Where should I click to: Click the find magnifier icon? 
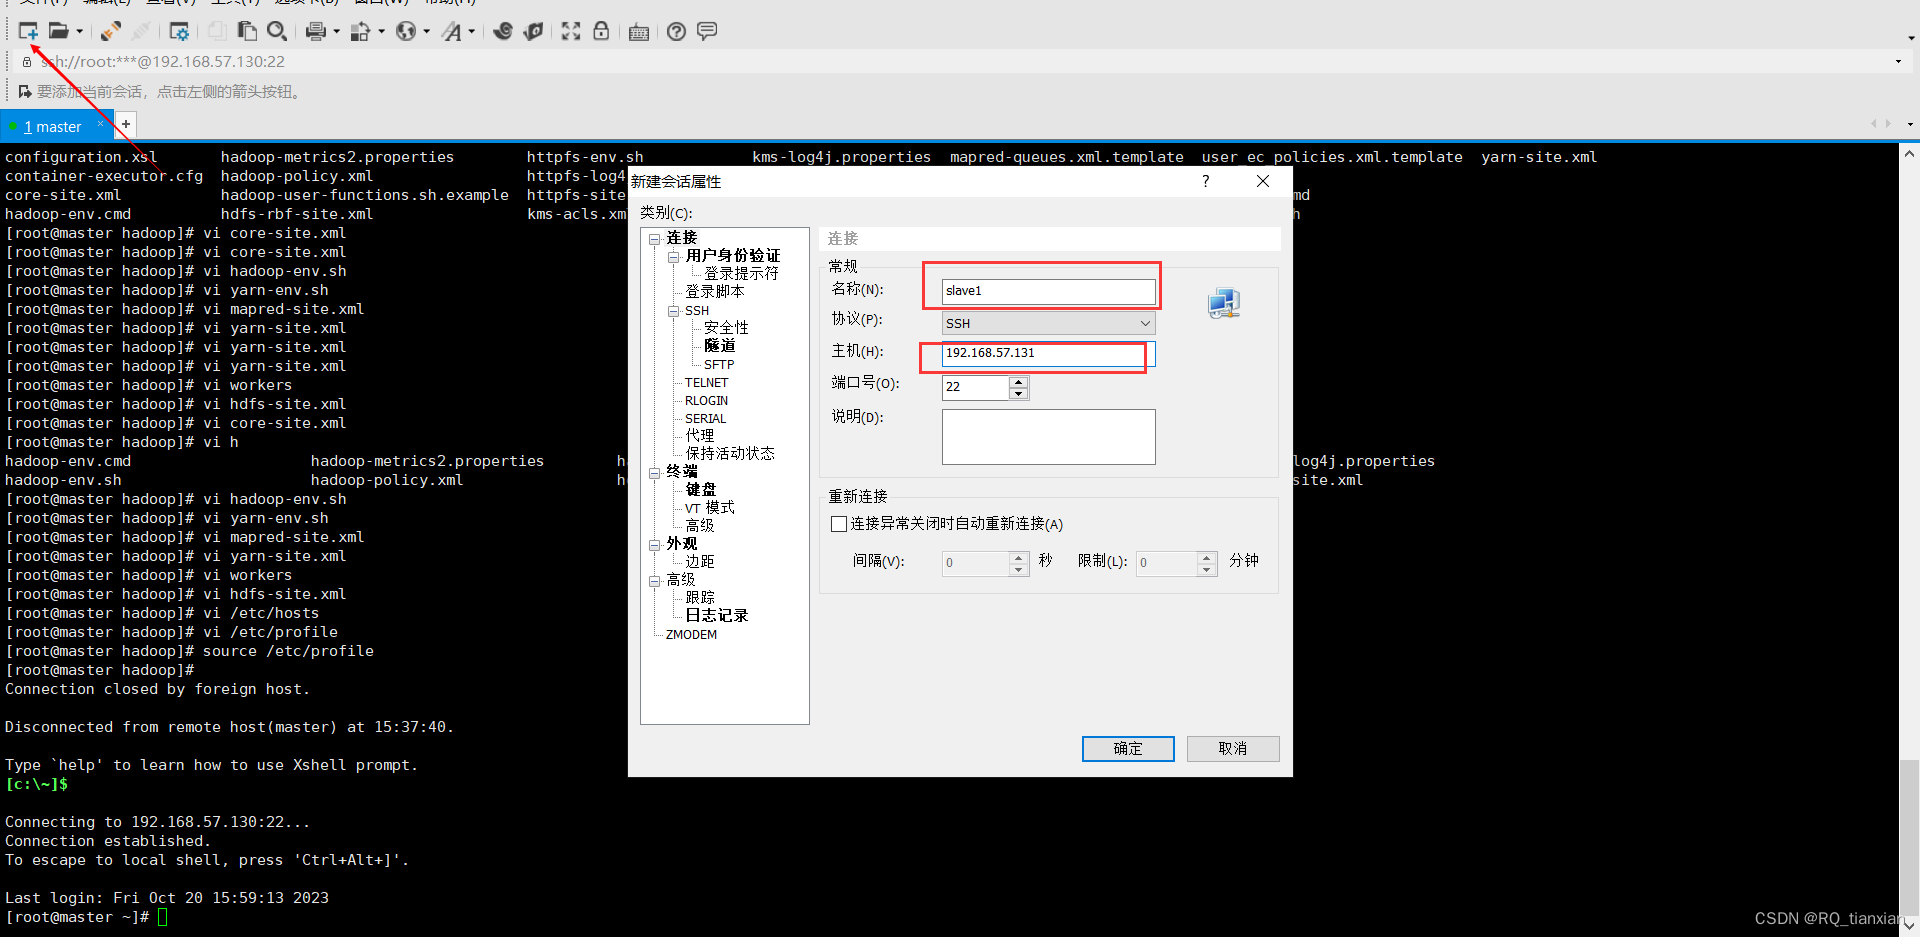point(277,31)
